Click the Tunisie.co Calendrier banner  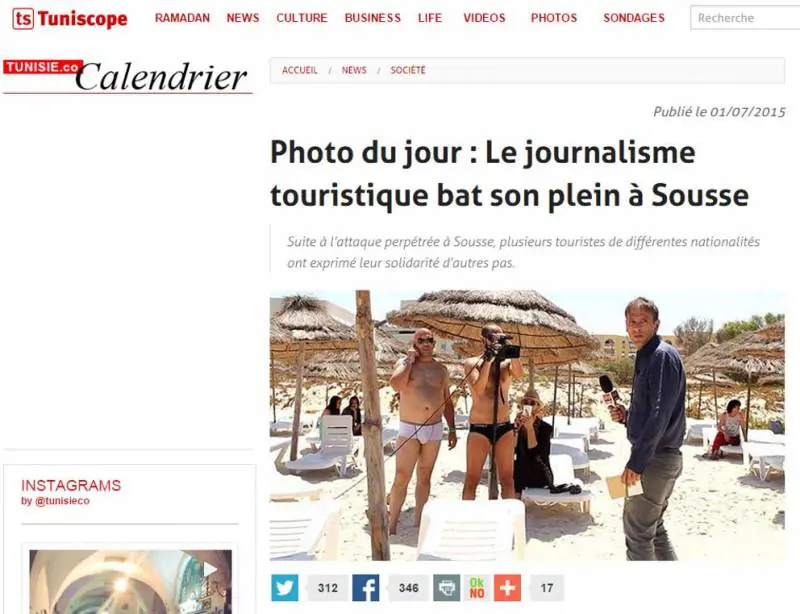click(x=128, y=77)
